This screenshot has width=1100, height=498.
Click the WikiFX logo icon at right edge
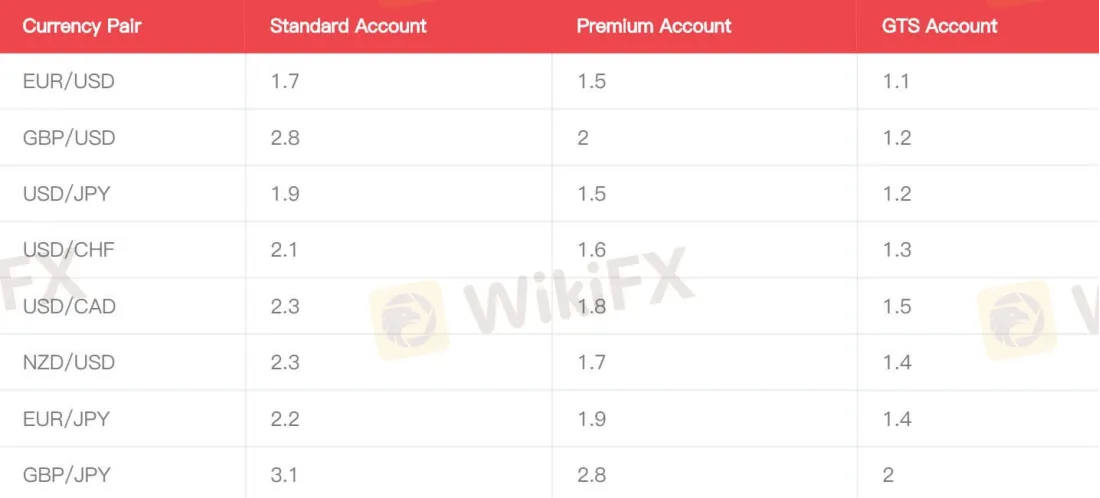pos(1017,321)
